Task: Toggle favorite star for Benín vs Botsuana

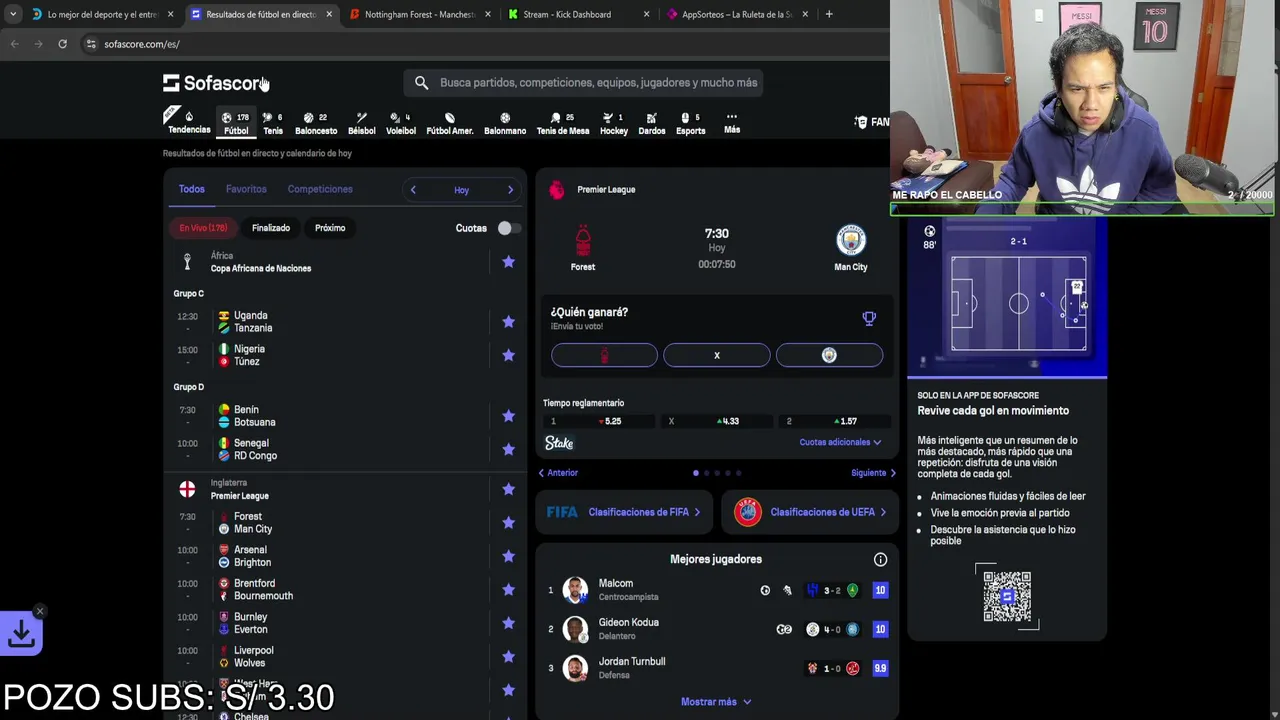Action: (508, 416)
